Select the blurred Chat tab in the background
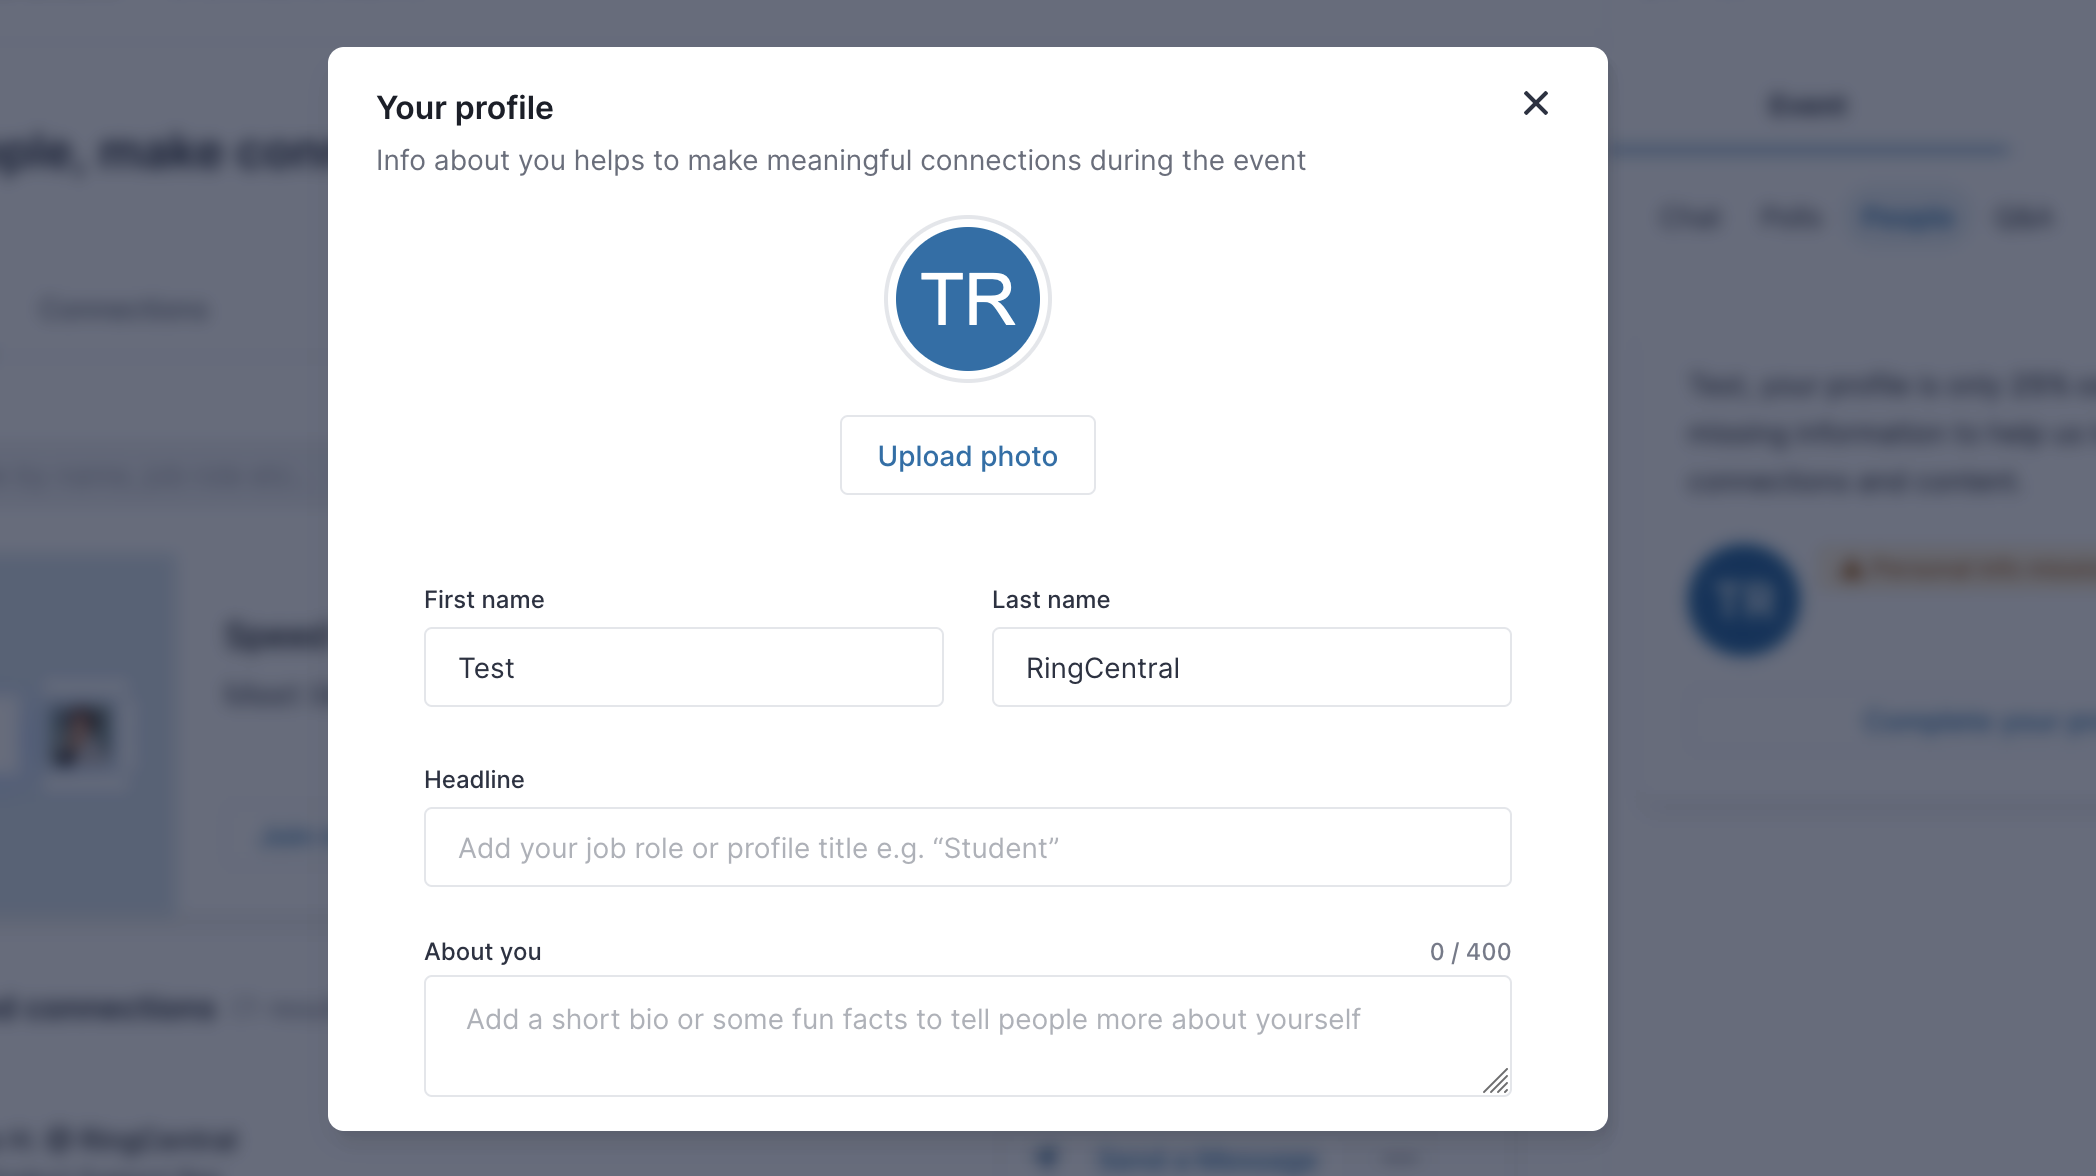 pyautogui.click(x=1690, y=217)
